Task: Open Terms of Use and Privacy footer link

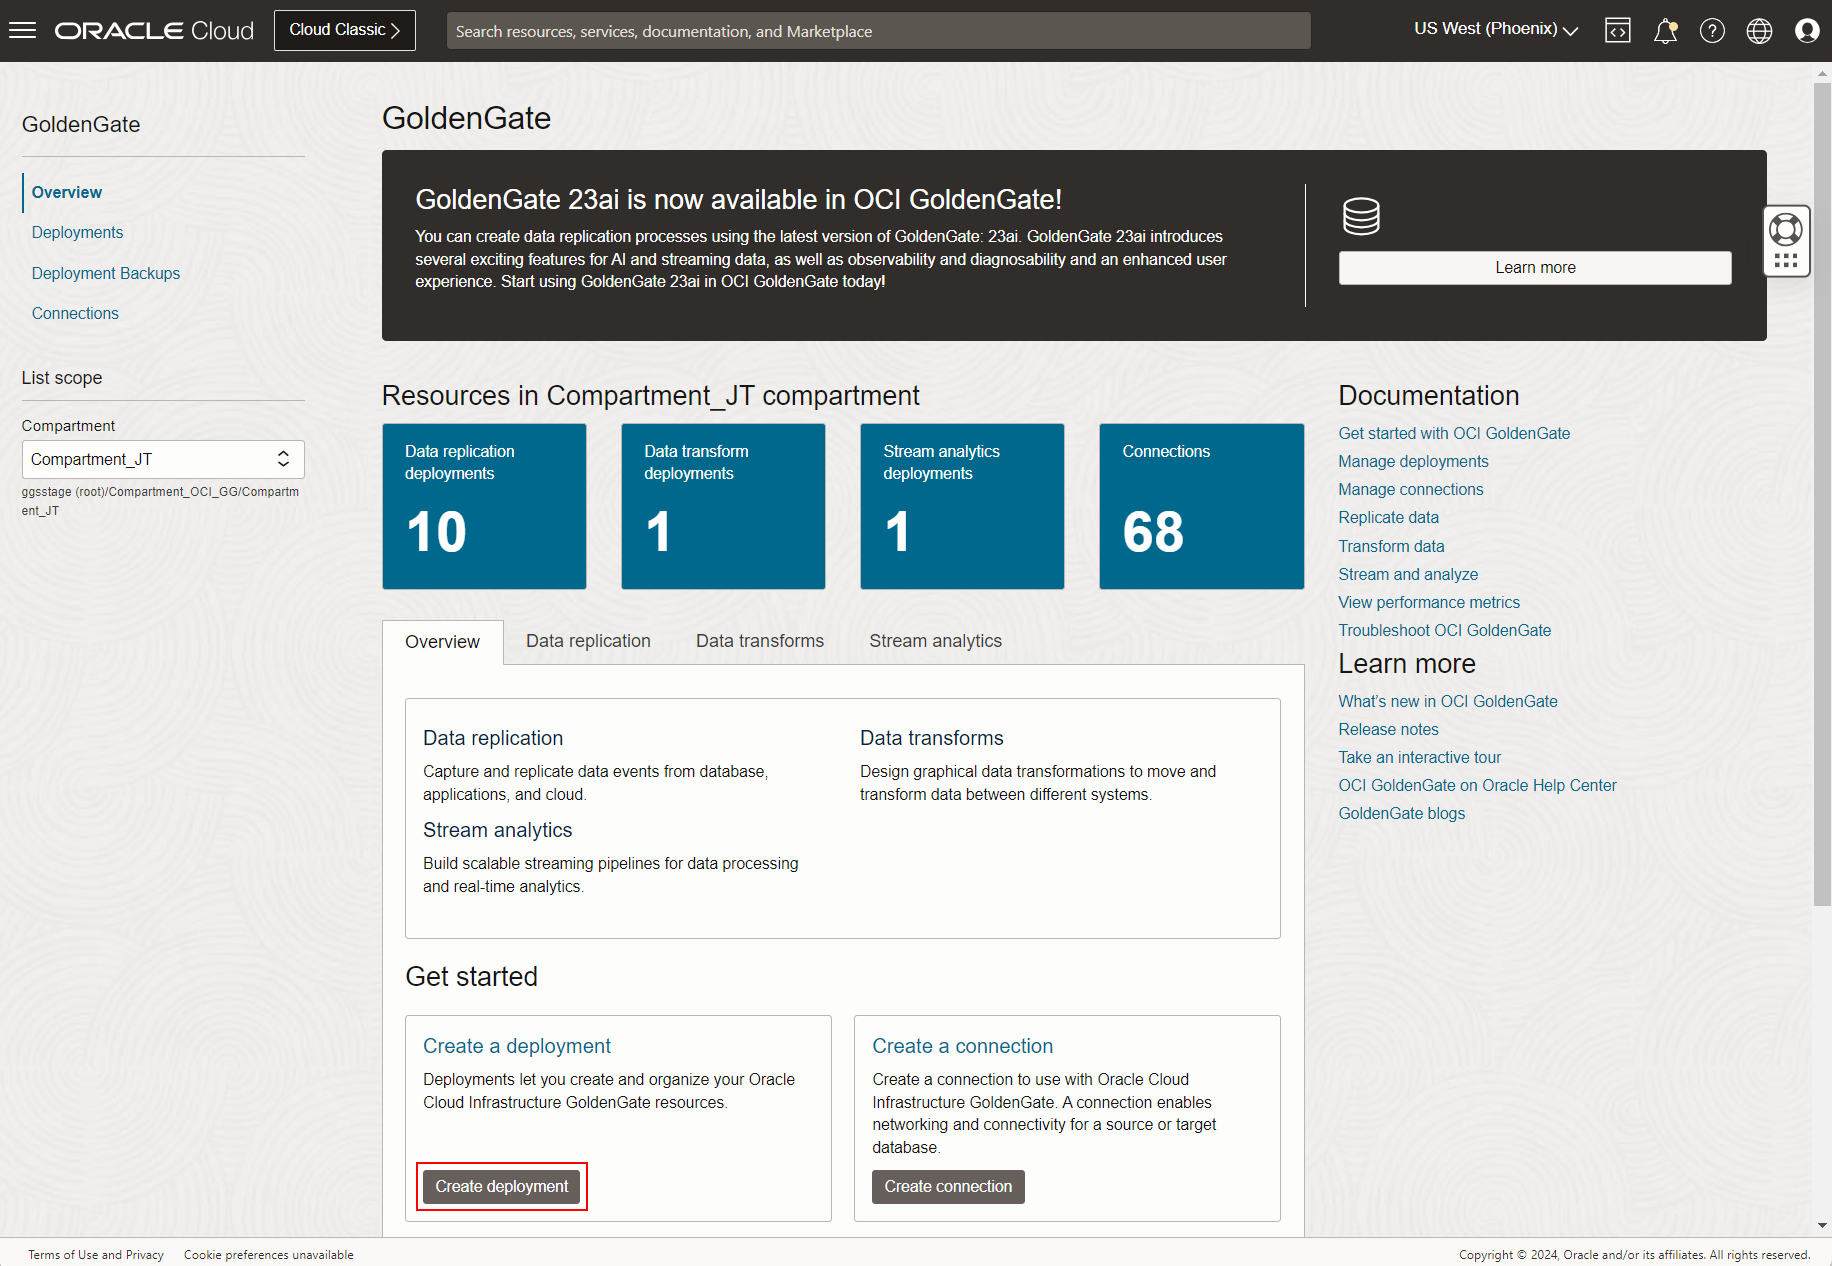Action: pyautogui.click(x=96, y=1255)
